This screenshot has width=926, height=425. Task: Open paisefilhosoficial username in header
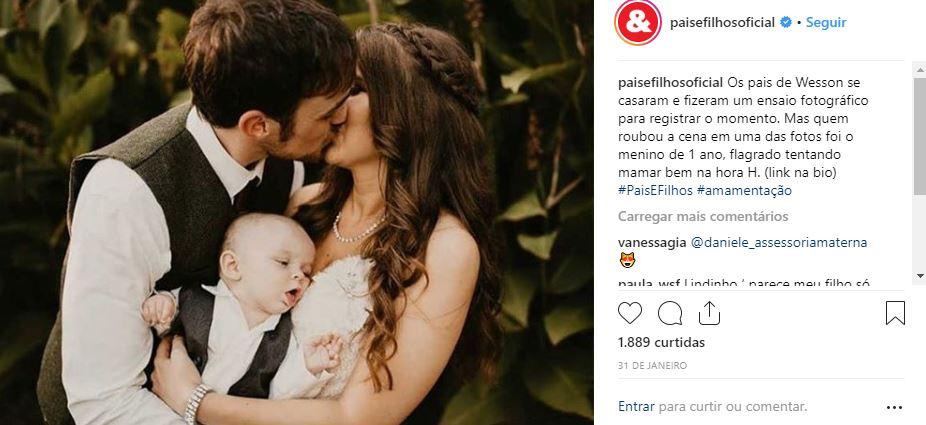[x=722, y=22]
